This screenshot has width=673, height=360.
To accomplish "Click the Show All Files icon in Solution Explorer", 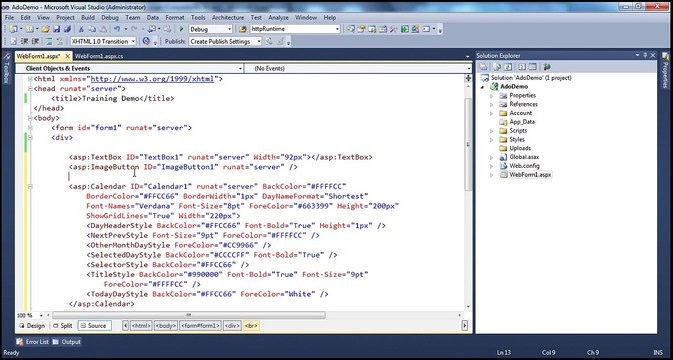I will (497, 67).
